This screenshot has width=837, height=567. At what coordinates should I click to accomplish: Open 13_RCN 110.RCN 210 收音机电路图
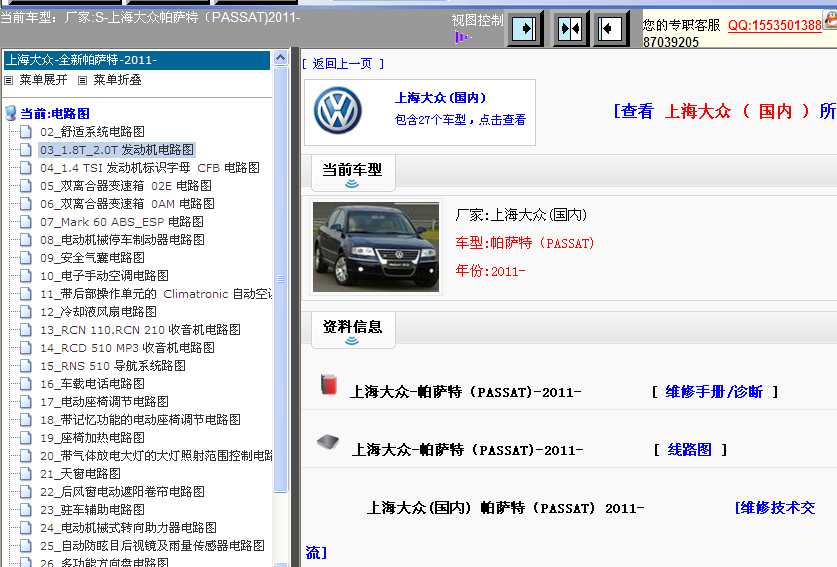point(140,330)
